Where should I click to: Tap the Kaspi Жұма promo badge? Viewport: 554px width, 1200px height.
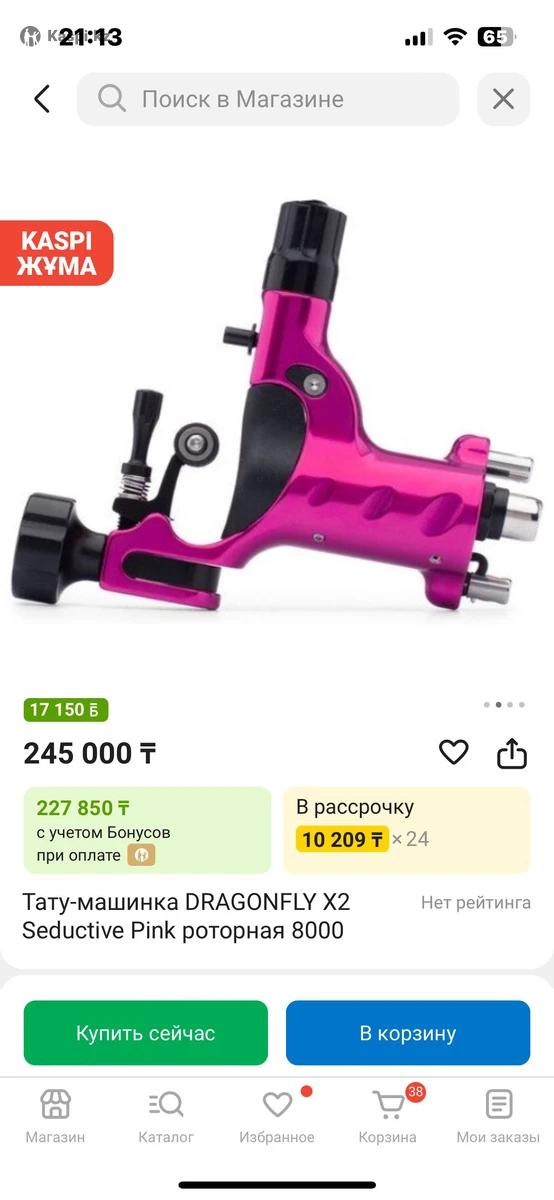click(56, 253)
